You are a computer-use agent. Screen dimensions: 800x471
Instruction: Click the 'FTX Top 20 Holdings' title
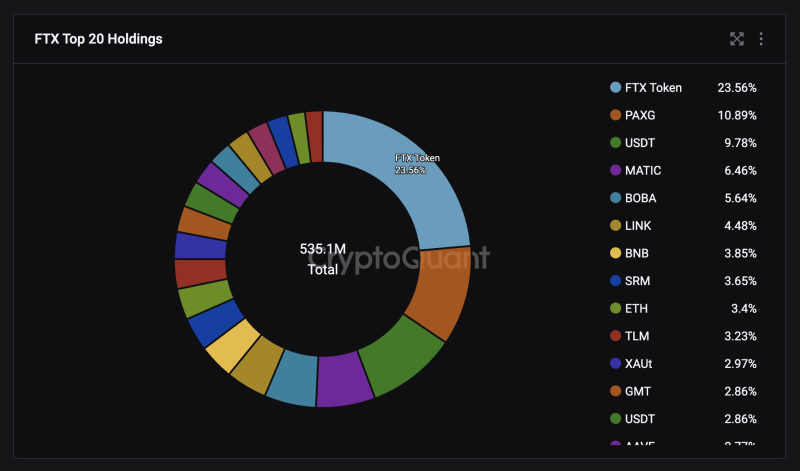click(x=98, y=39)
